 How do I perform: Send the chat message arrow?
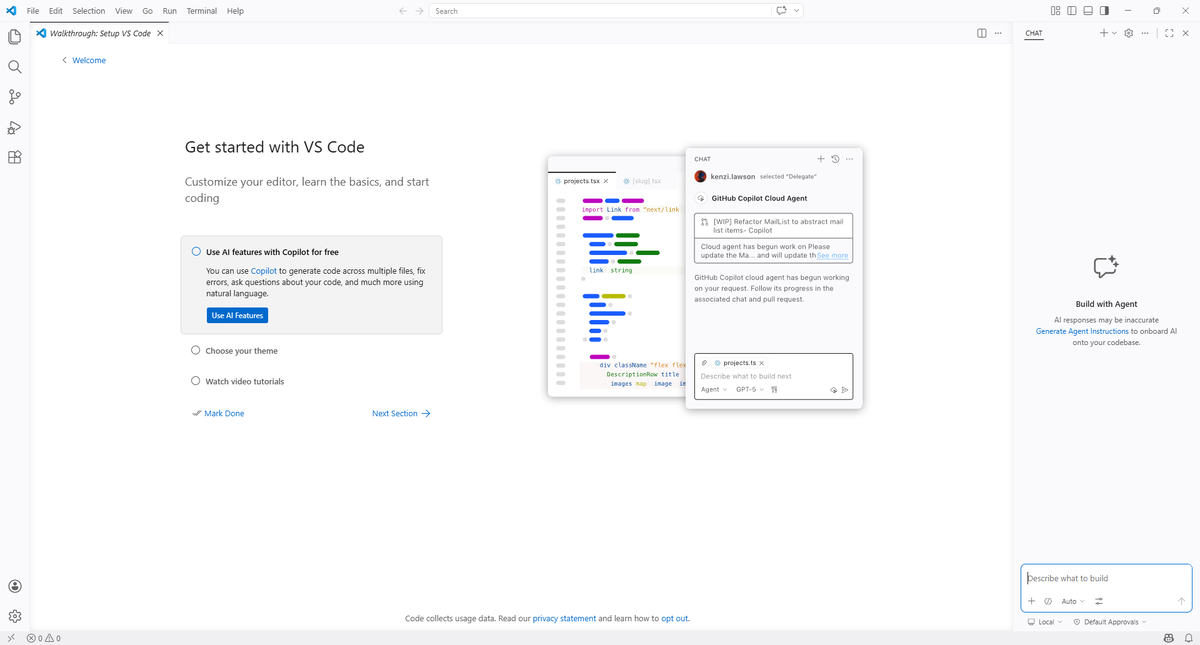tap(1181, 601)
